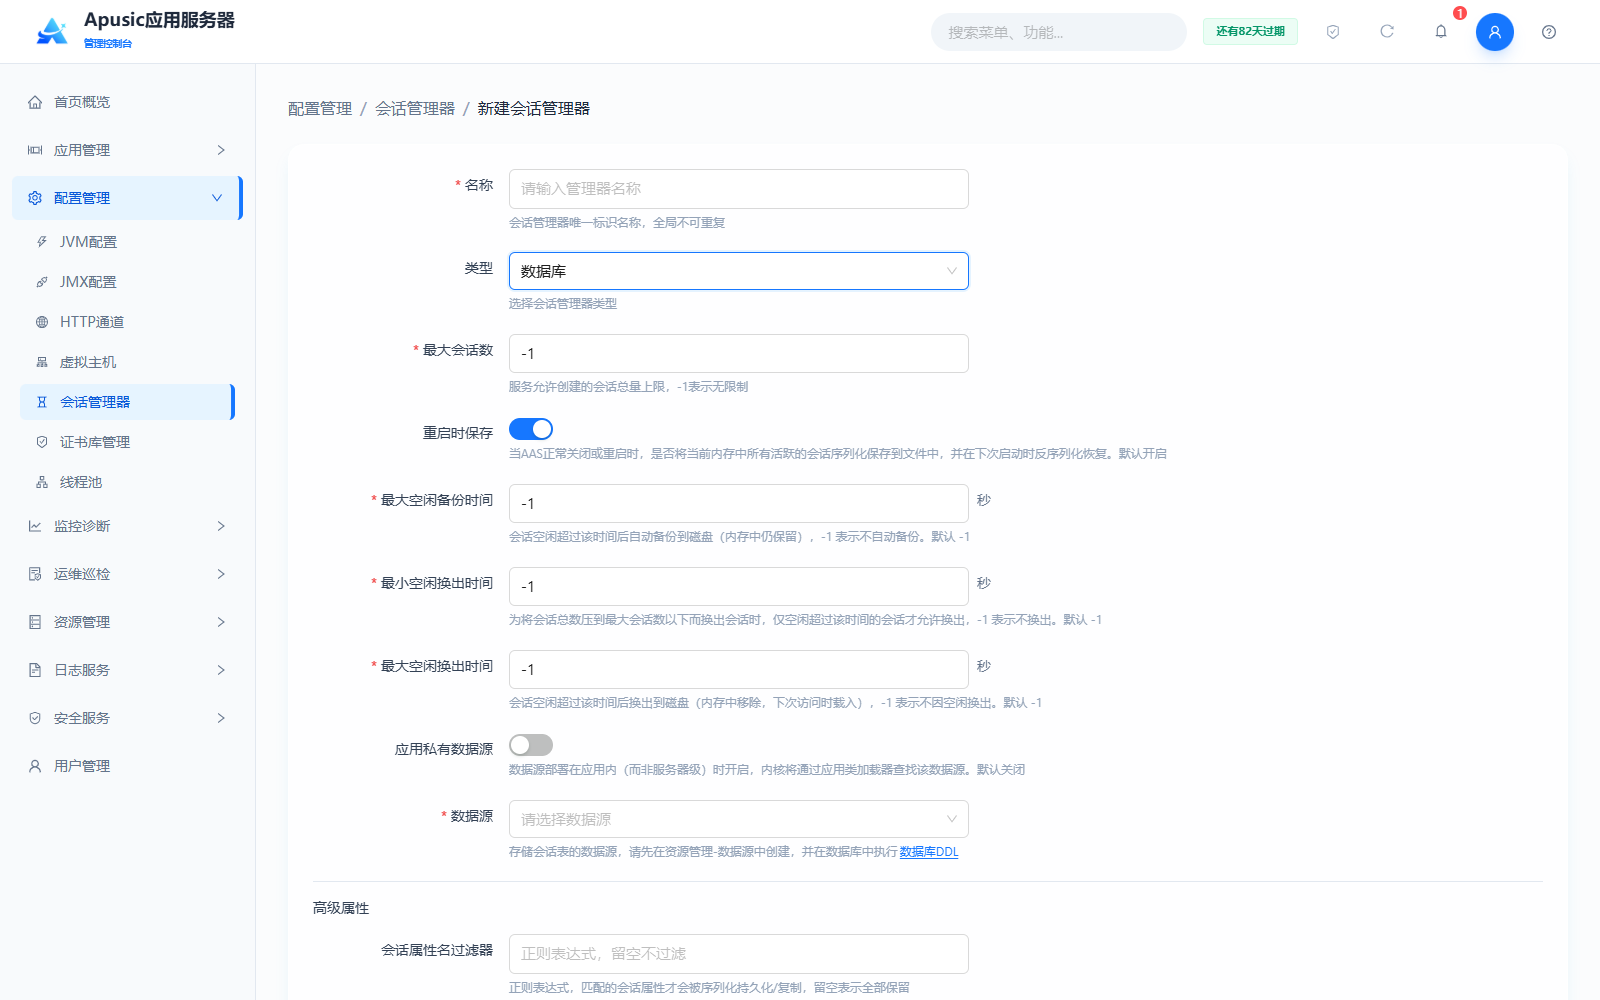Viewport: 1600px width, 1000px height.
Task: Click the user icon beside 用户管理
Action: click(35, 766)
